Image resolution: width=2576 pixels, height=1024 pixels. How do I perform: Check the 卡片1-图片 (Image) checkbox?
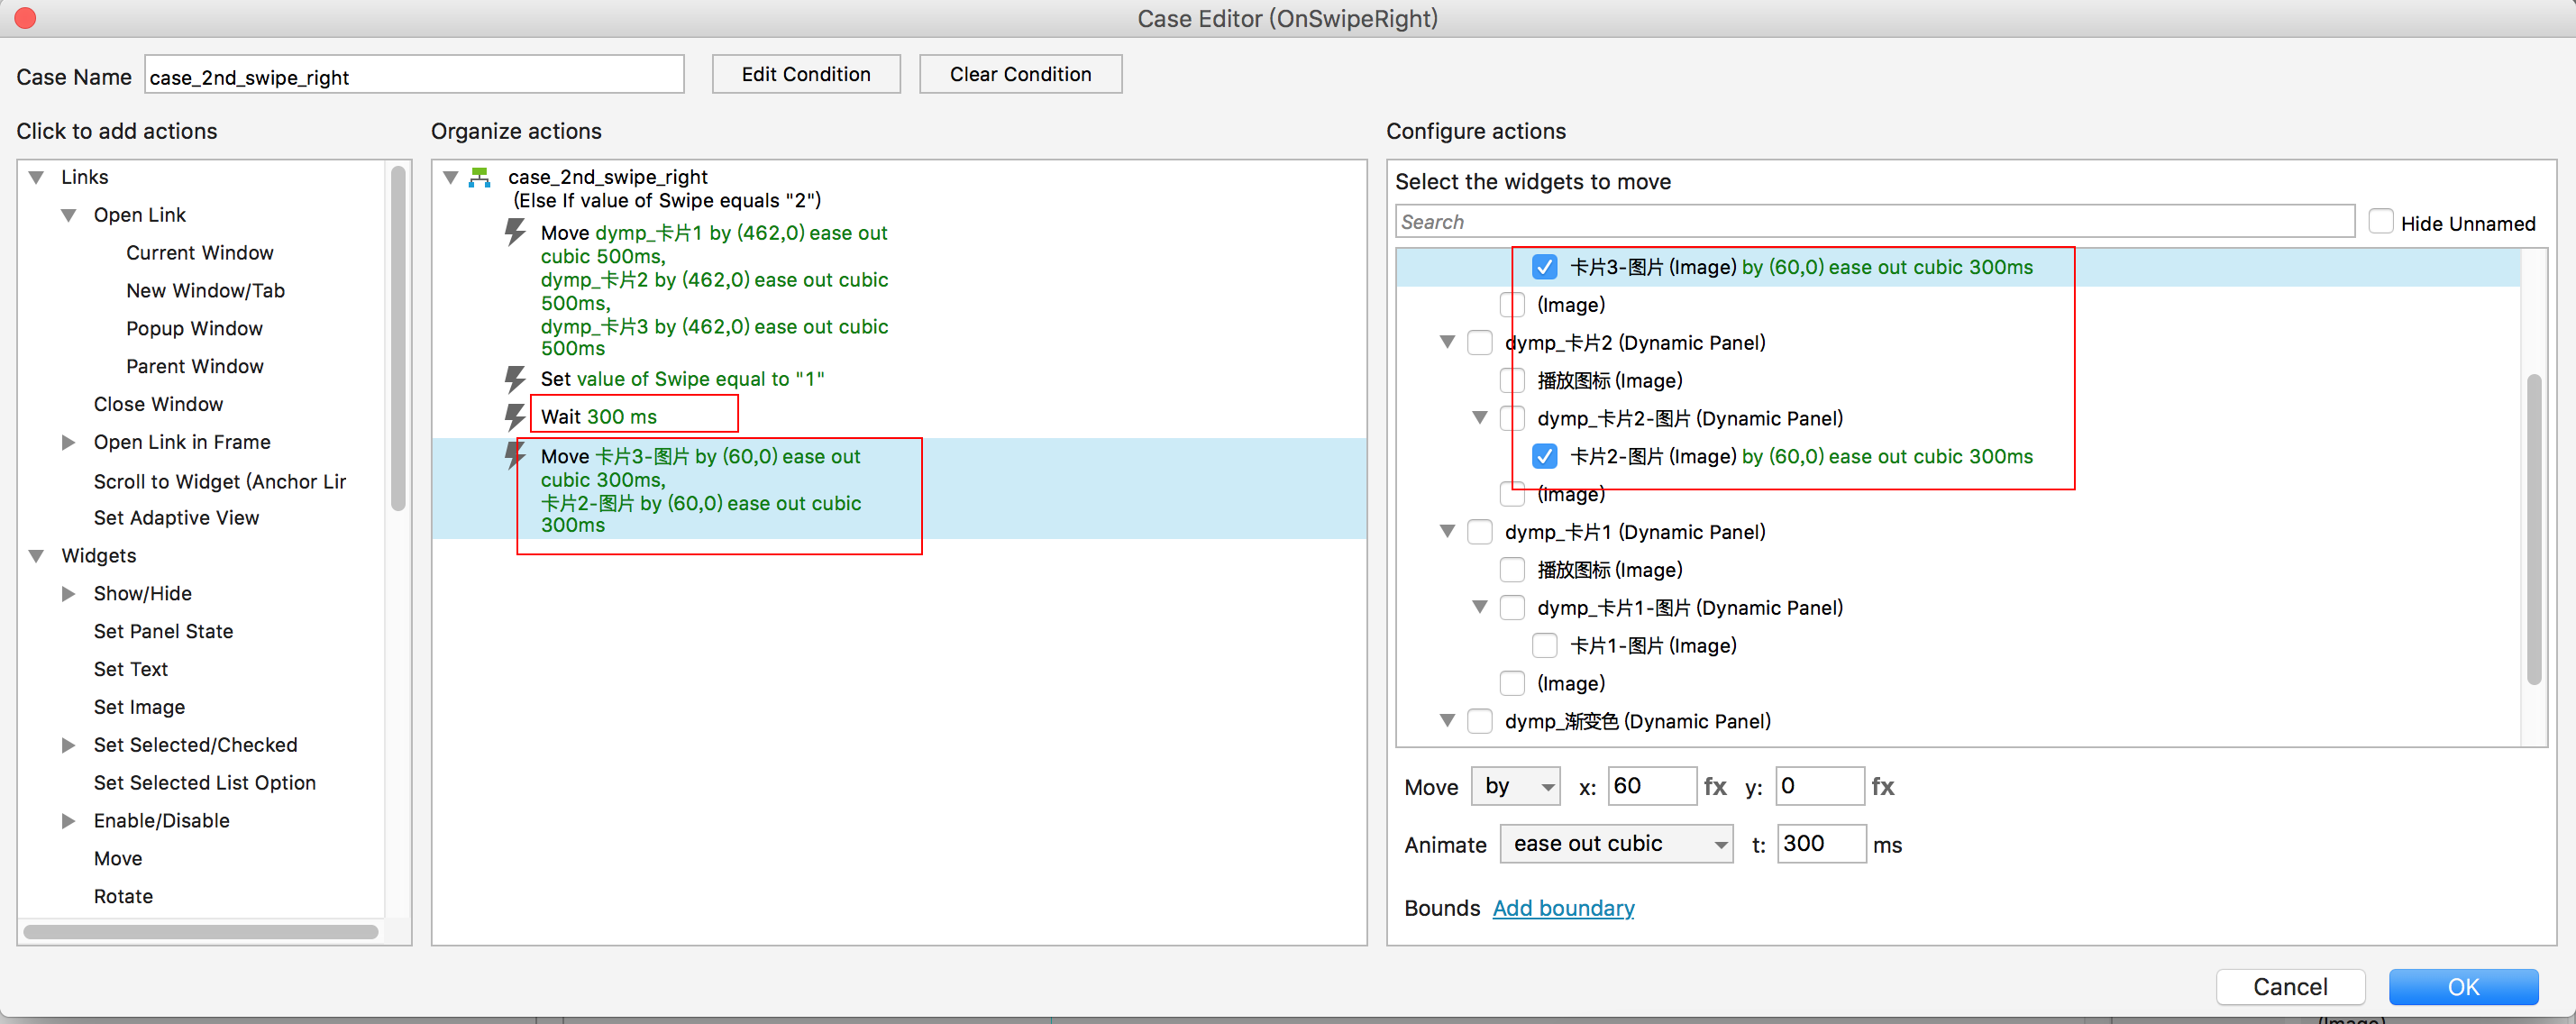click(1544, 645)
